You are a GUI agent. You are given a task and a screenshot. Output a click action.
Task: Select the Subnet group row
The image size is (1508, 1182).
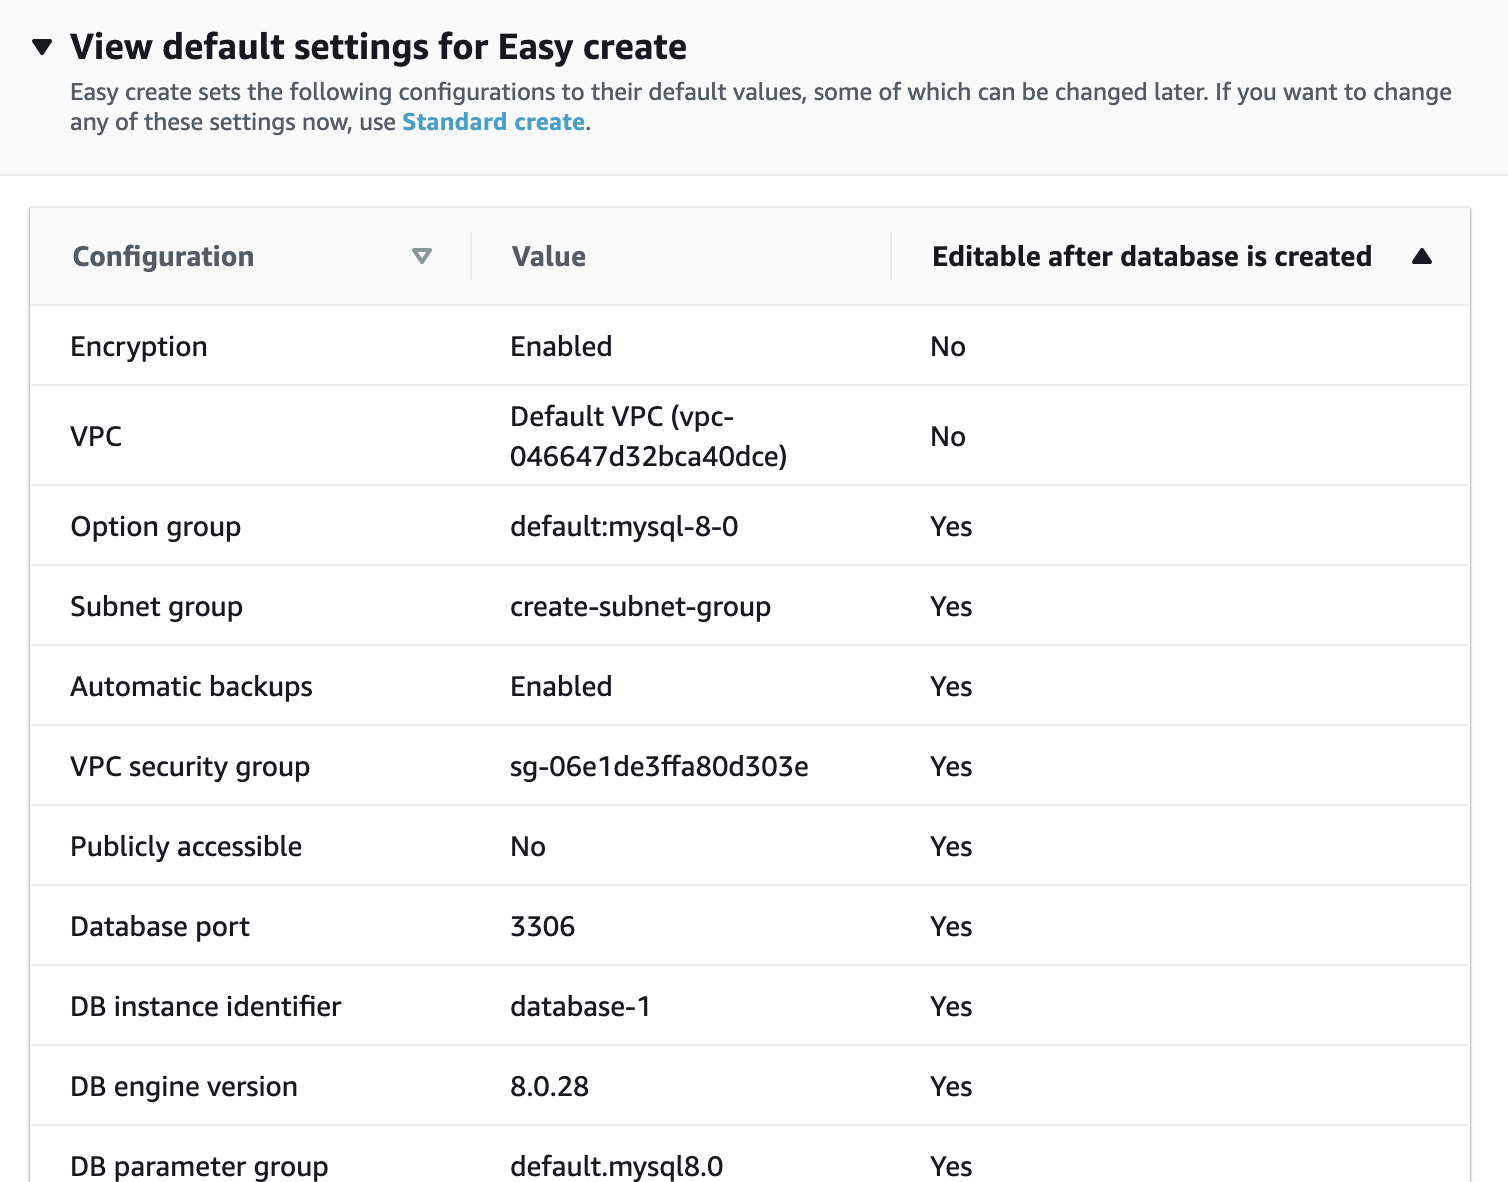point(157,606)
